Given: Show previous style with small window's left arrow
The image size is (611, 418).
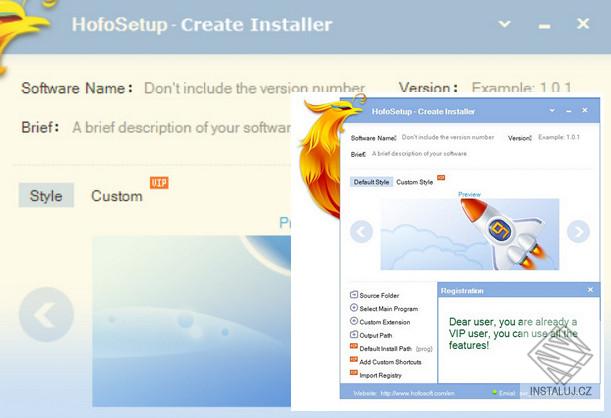Looking at the screenshot, I should point(361,231).
